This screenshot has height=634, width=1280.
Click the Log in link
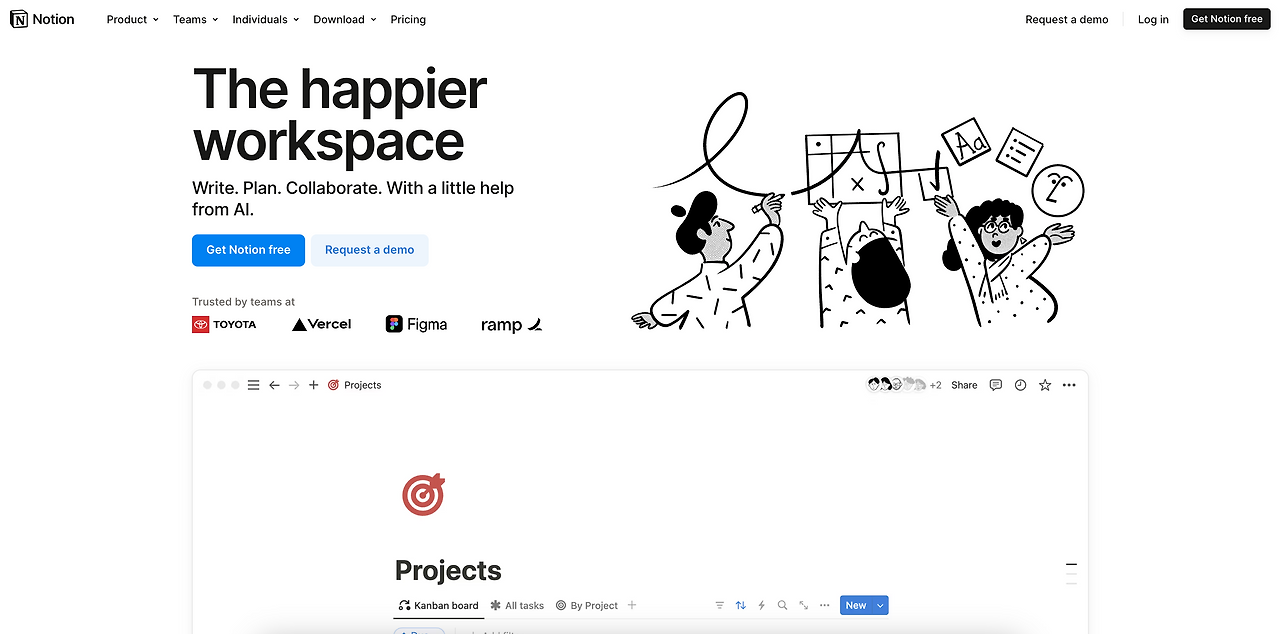[x=1153, y=19]
